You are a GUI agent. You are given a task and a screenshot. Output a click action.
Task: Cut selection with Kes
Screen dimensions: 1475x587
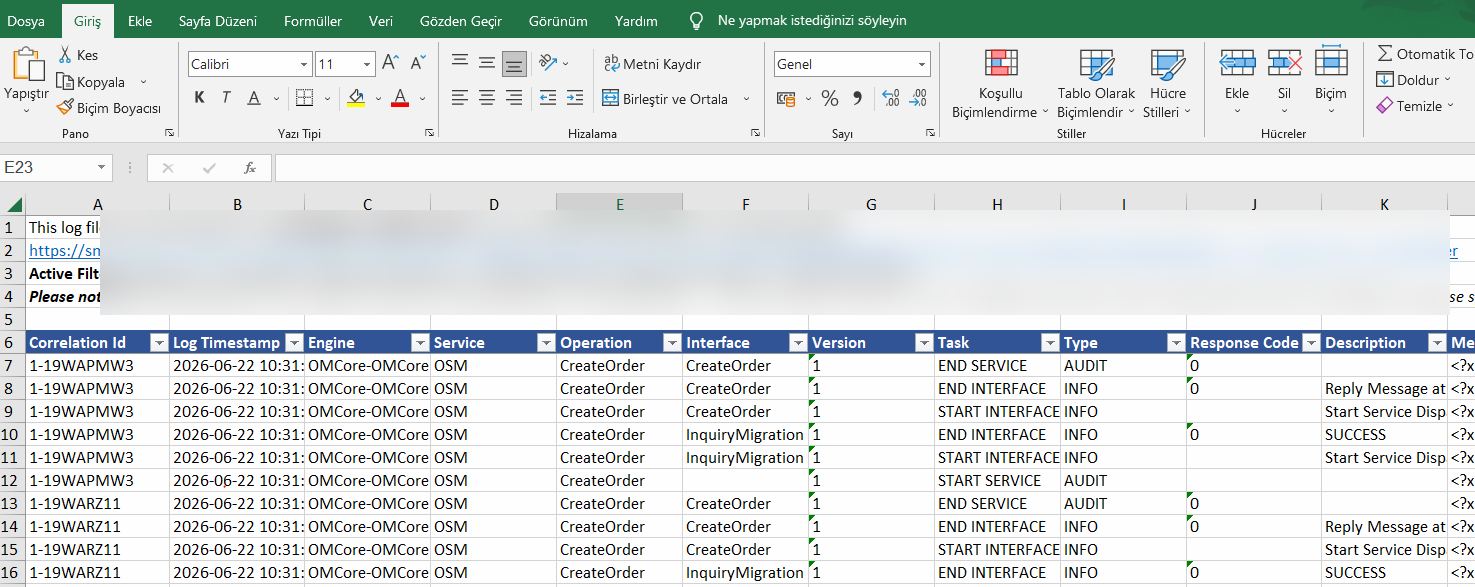point(78,55)
